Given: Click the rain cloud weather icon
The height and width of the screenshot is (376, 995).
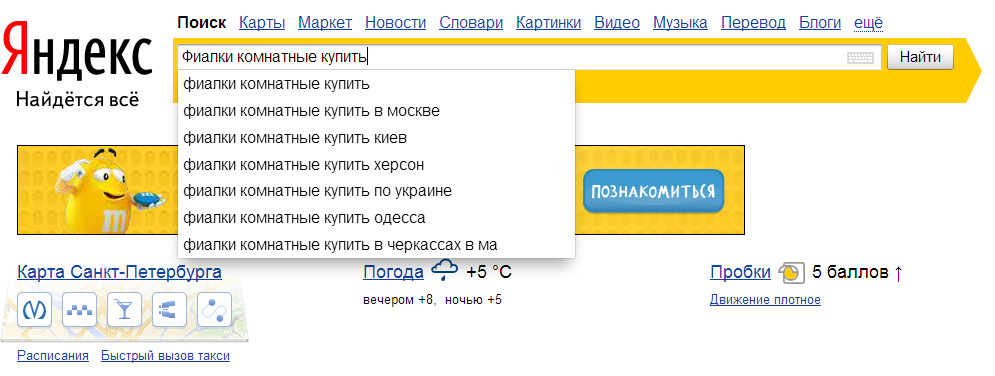Looking at the screenshot, I should [444, 271].
